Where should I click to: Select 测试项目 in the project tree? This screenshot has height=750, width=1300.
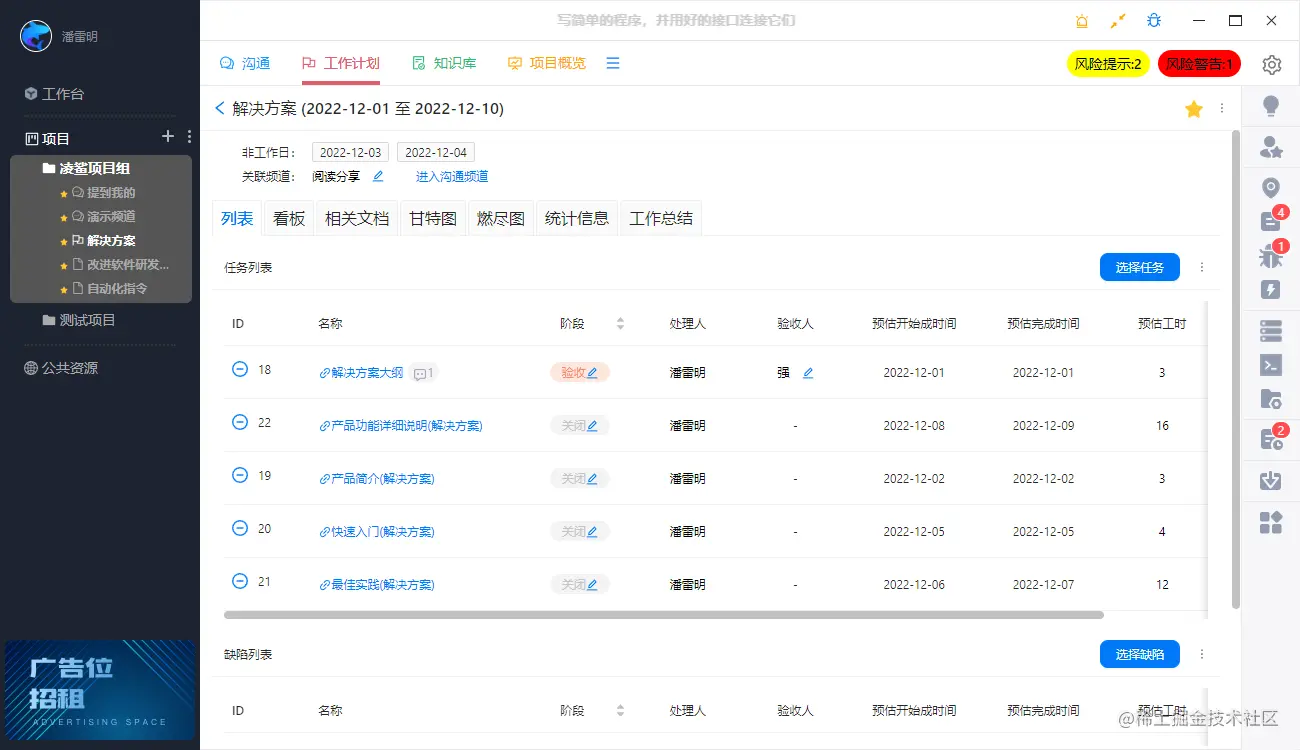(x=79, y=320)
